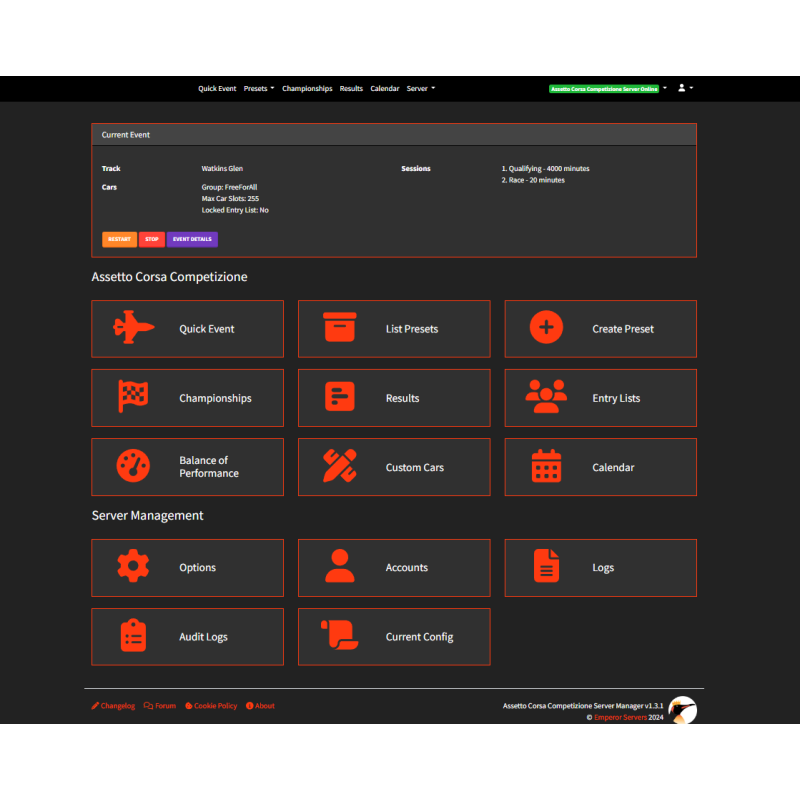Viewport: 800px width, 800px height.
Task: Click the Audit Logs clipboard icon
Action: point(133,636)
